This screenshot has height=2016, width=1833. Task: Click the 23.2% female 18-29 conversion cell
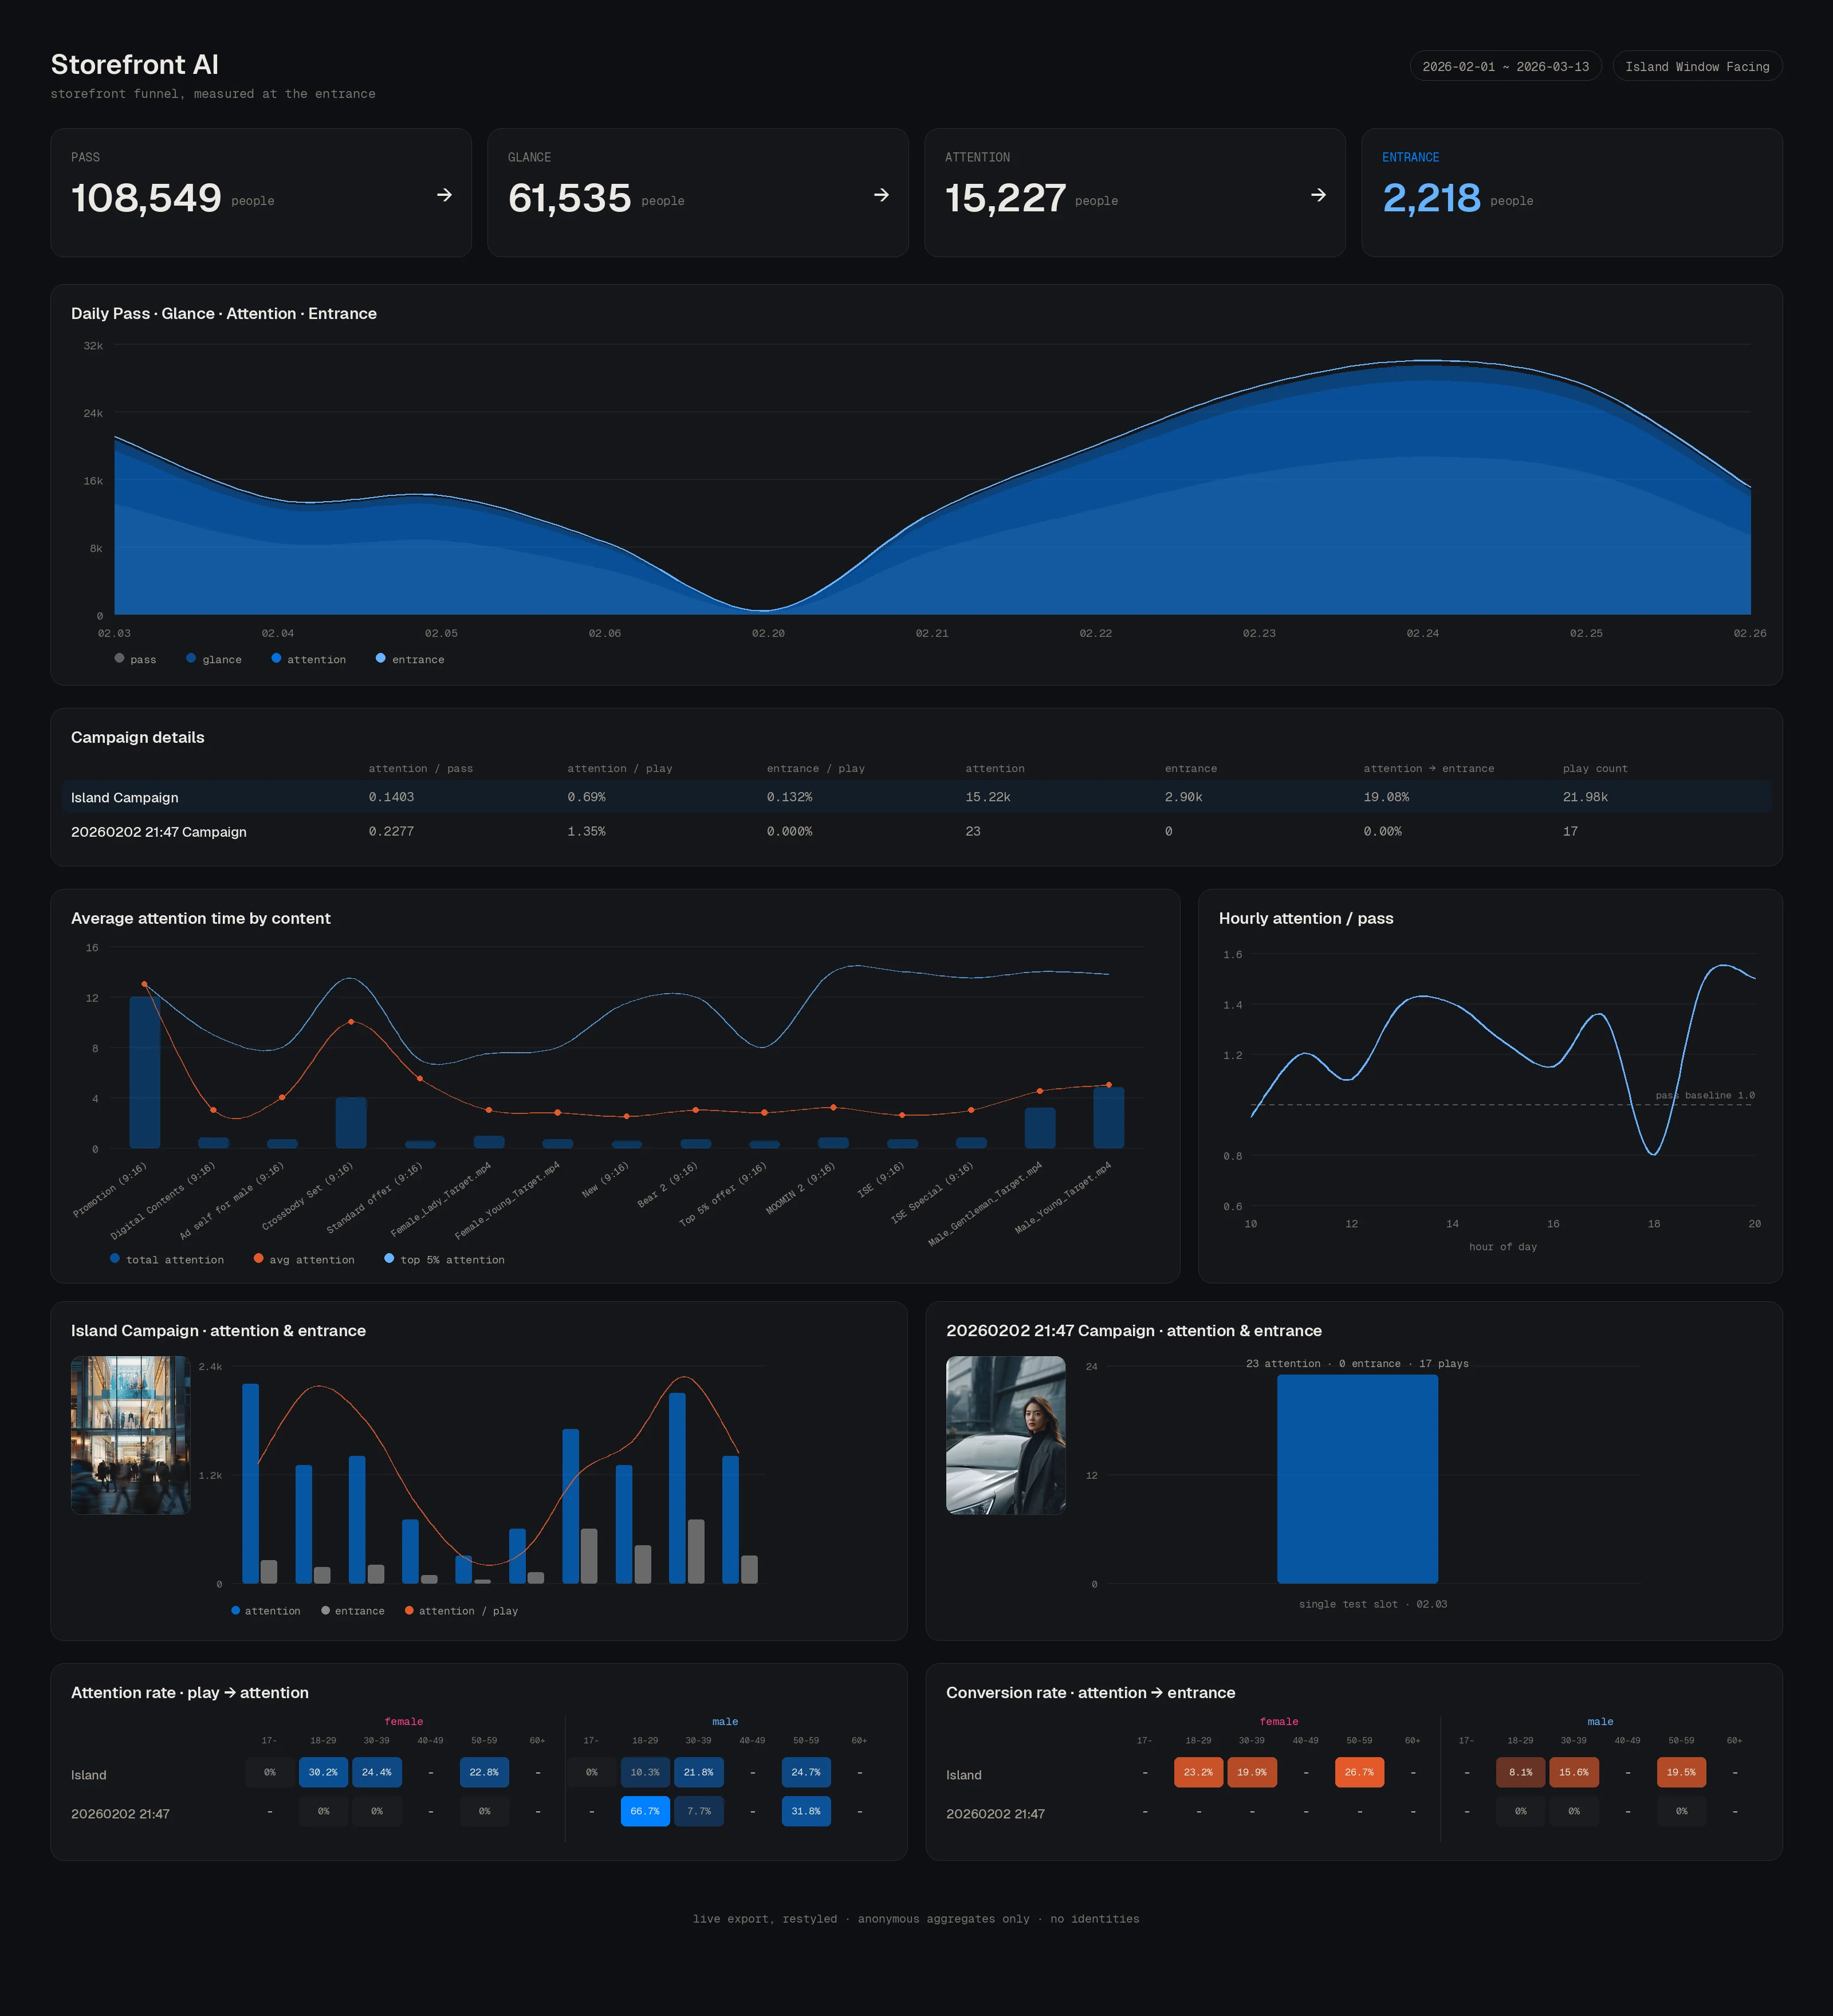tap(1198, 1772)
